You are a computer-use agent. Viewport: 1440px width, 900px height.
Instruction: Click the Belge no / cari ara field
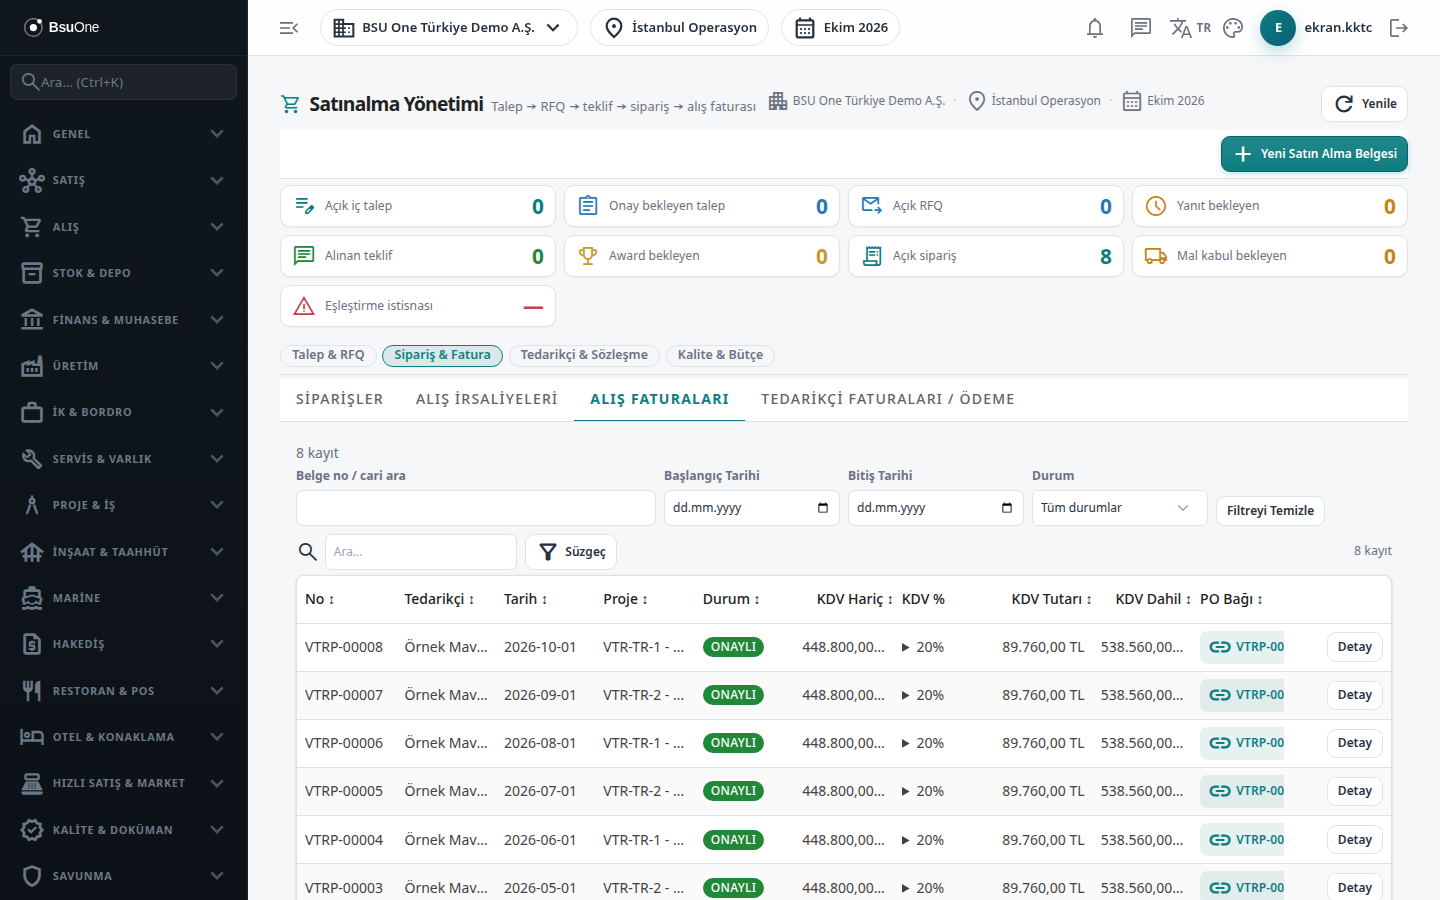pos(476,508)
